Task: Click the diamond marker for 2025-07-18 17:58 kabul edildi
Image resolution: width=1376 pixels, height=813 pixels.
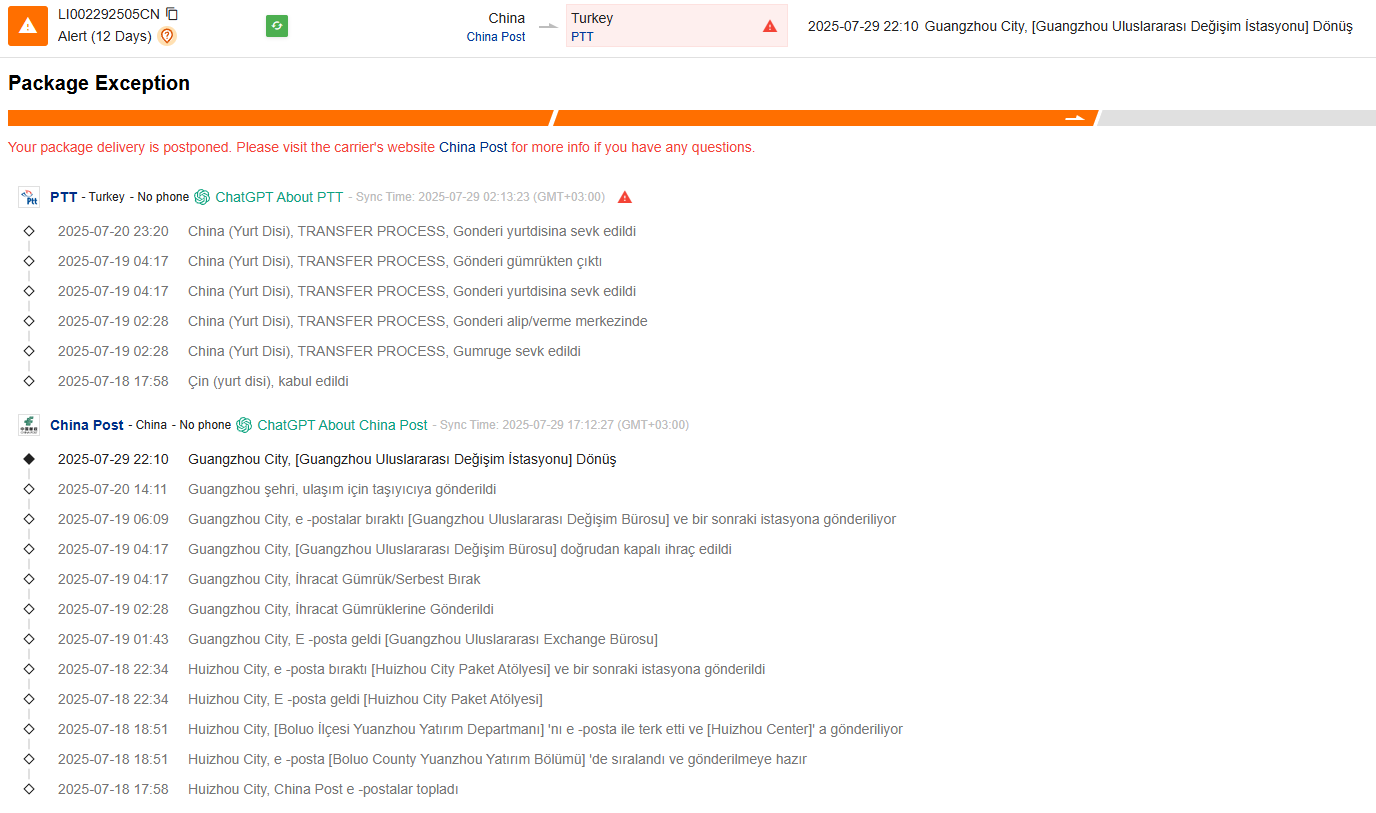Action: click(x=29, y=381)
